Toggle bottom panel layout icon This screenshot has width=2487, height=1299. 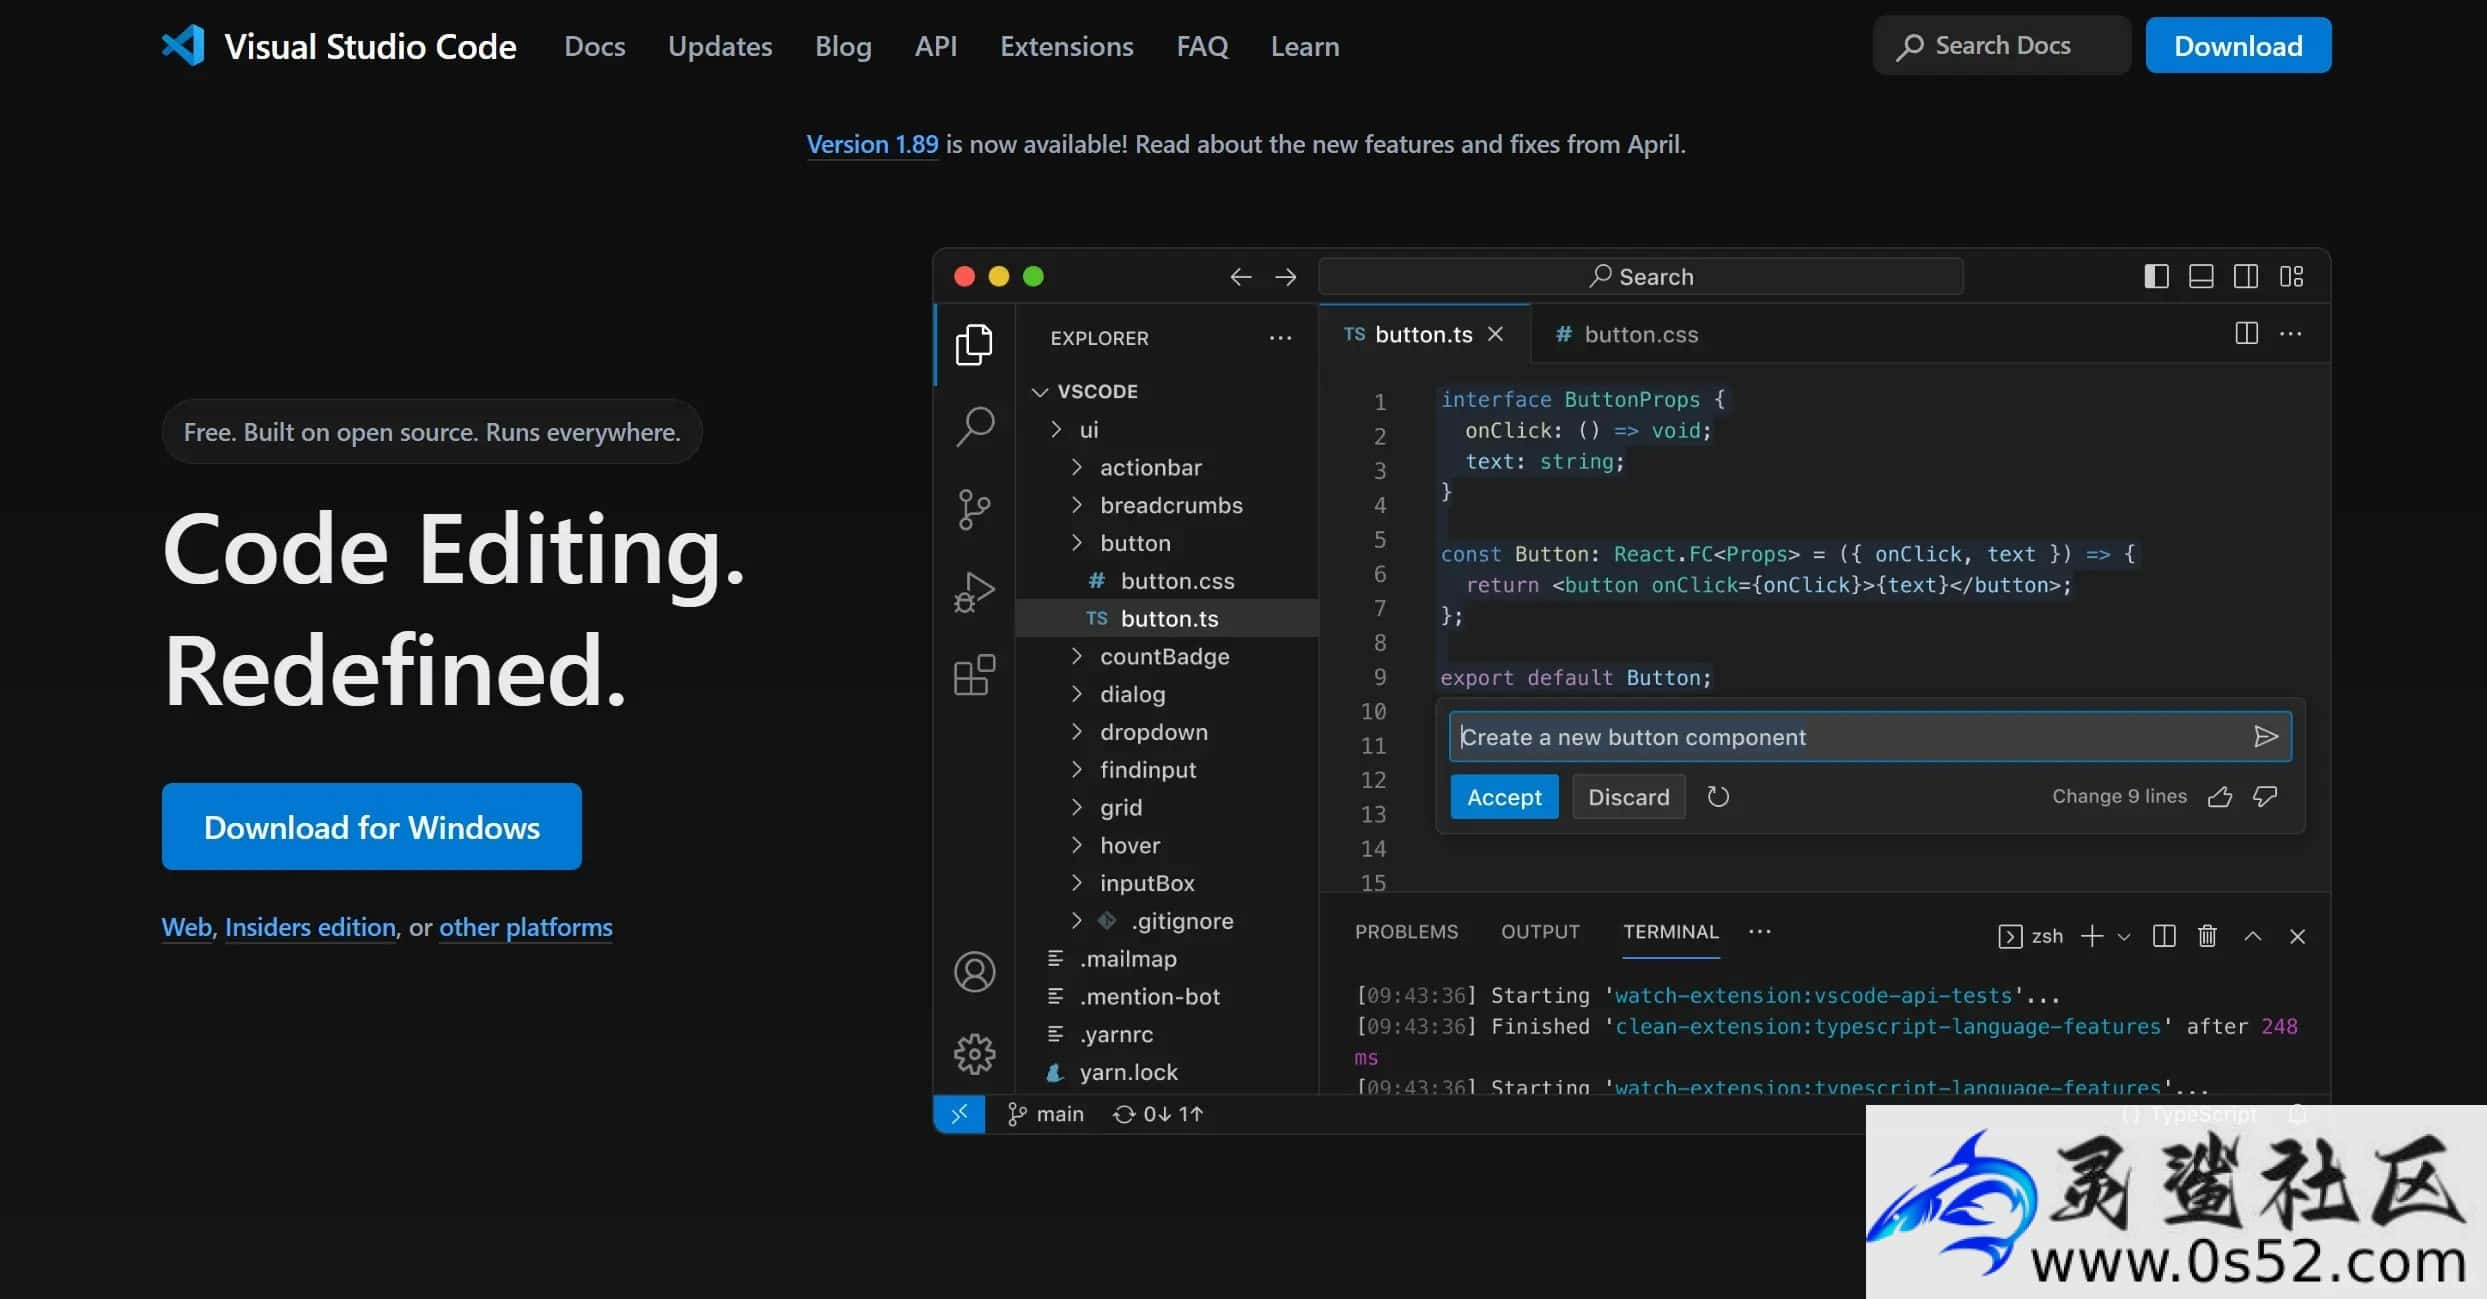click(x=2201, y=277)
